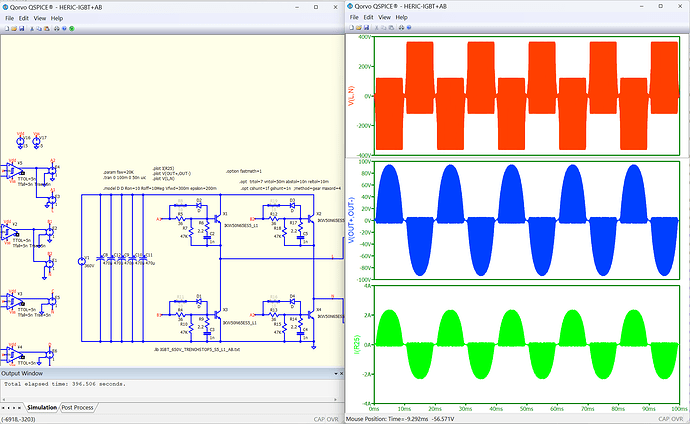Click 'Total elapsed time' output line

tap(65, 384)
